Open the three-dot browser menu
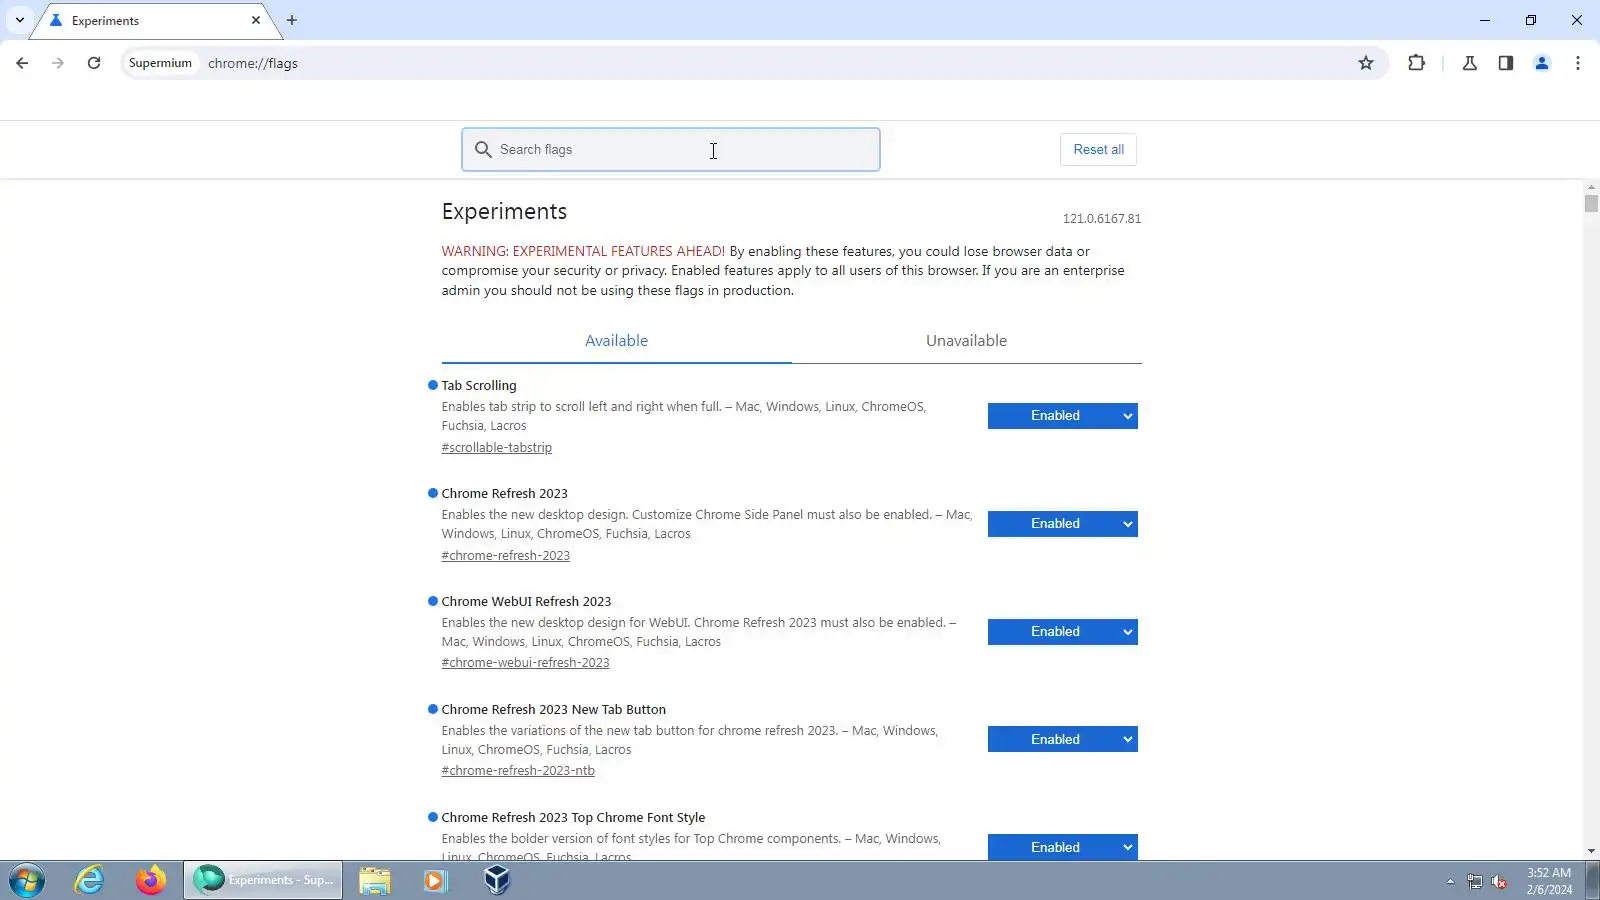The width and height of the screenshot is (1600, 900). pyautogui.click(x=1578, y=63)
